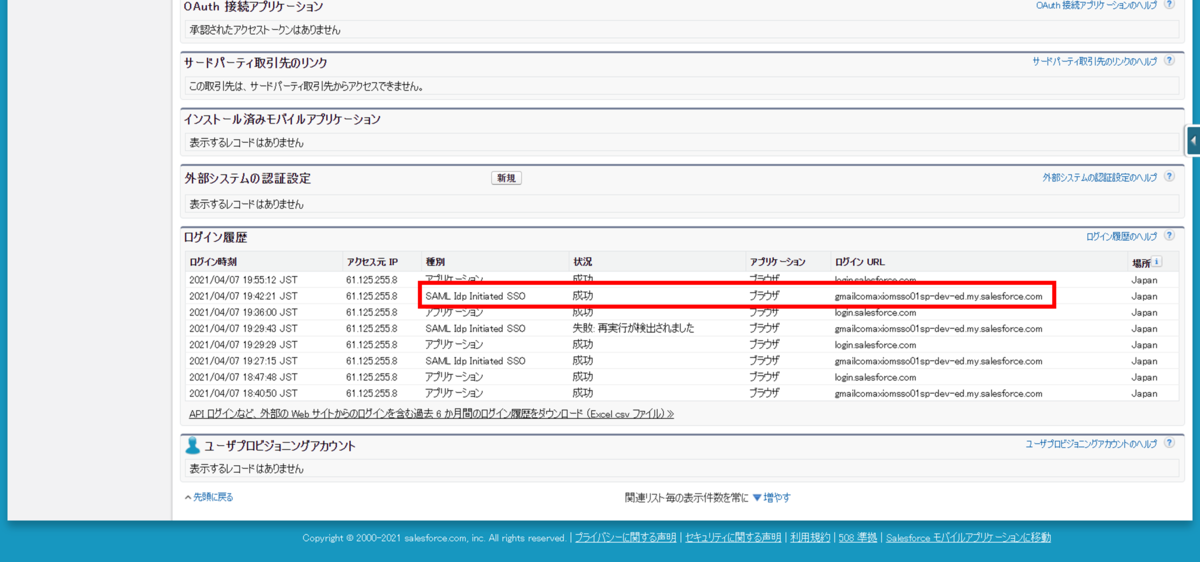Screen dimensions: 1200x562
Task: Click the サードパーティ取引先のリンク section heading
Action: pos(256,63)
